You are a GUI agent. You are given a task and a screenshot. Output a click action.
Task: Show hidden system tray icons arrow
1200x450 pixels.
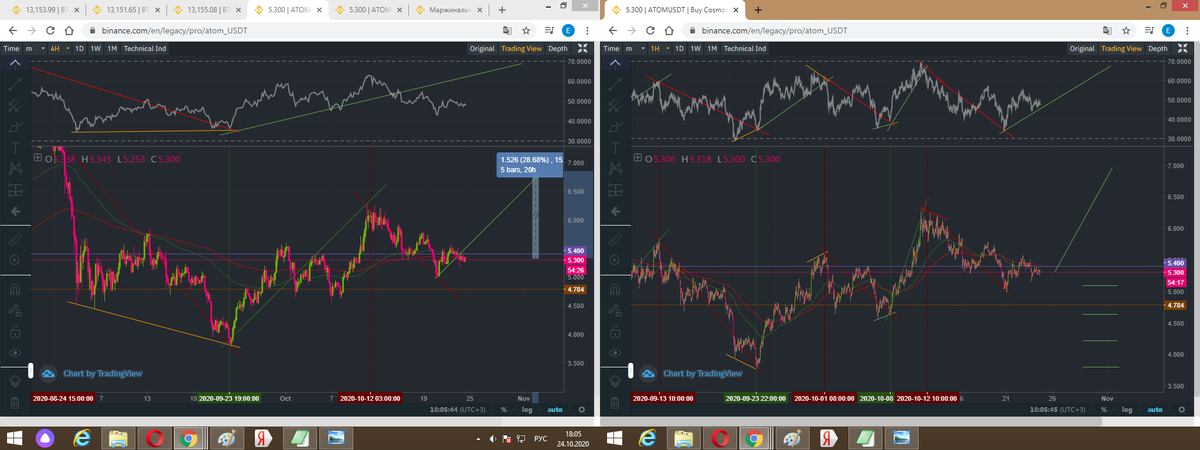click(x=479, y=439)
